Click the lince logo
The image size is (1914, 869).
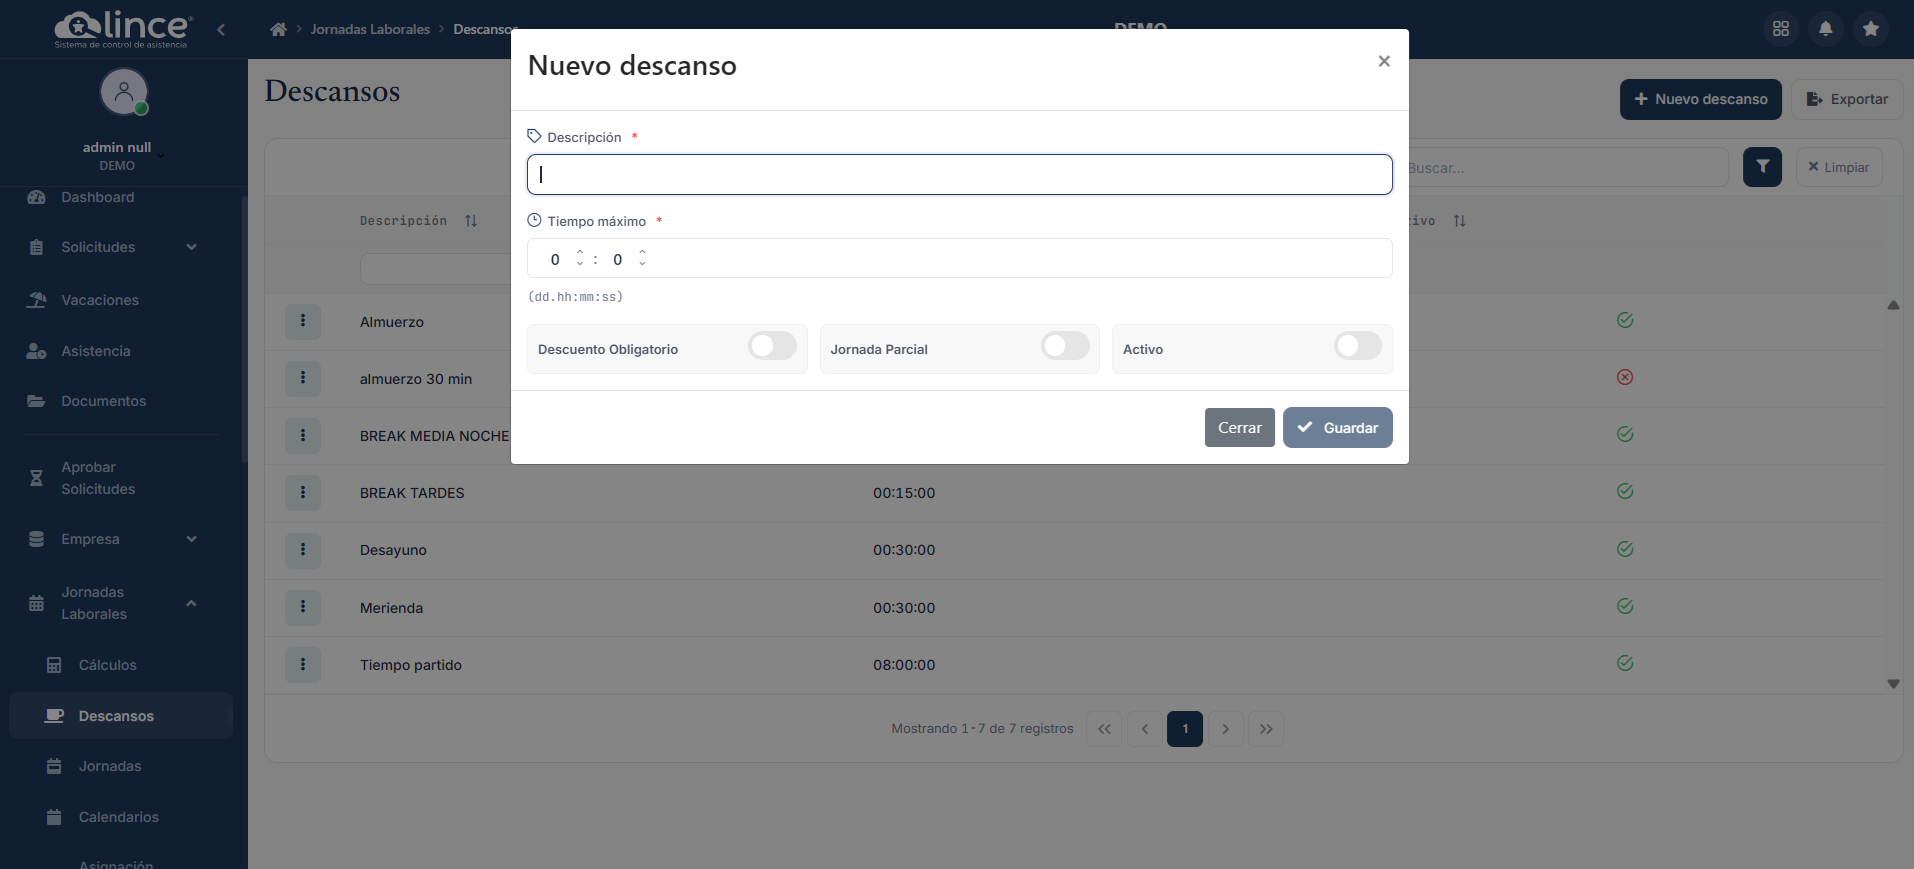point(122,29)
